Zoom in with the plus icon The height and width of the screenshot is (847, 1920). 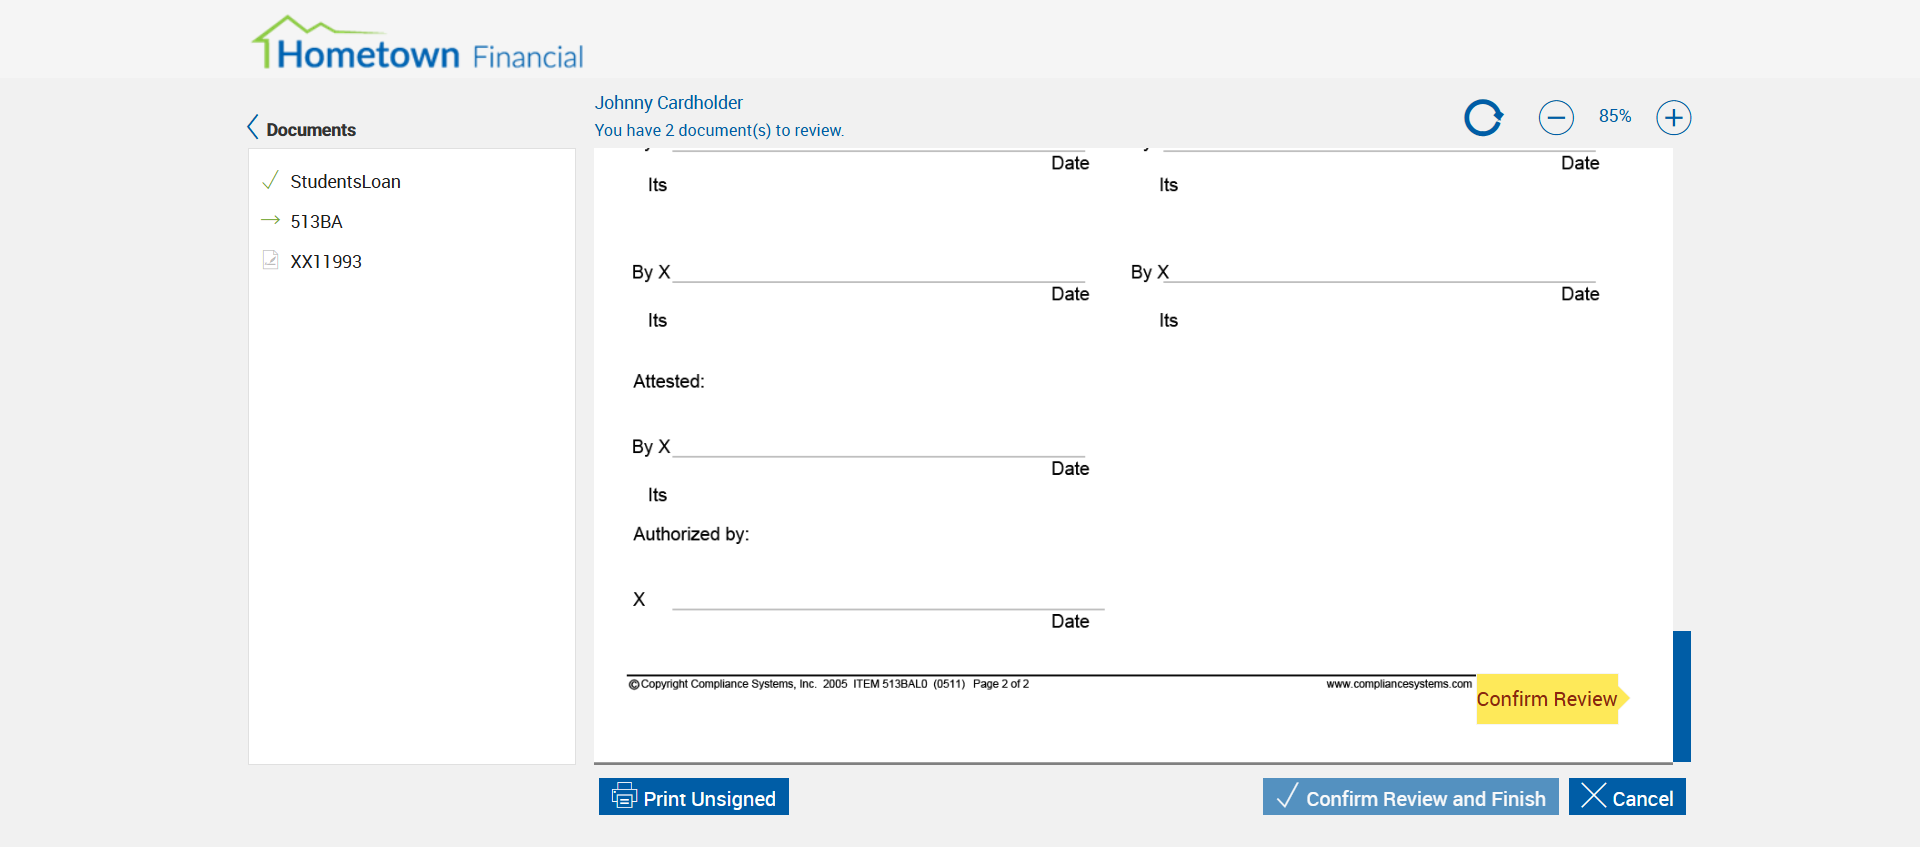click(x=1673, y=118)
